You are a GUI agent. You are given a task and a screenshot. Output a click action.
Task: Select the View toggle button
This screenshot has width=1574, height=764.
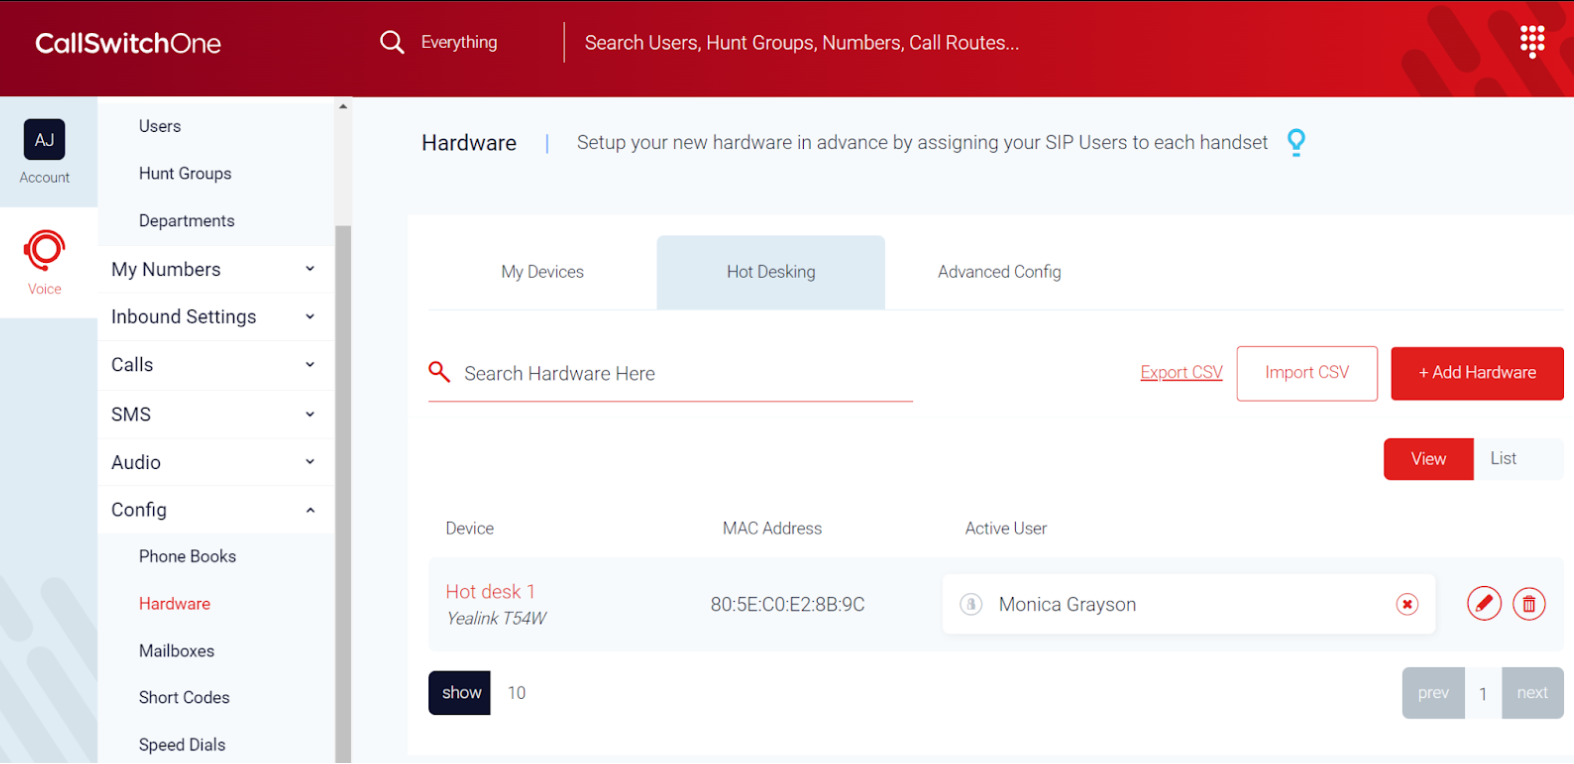tap(1428, 459)
